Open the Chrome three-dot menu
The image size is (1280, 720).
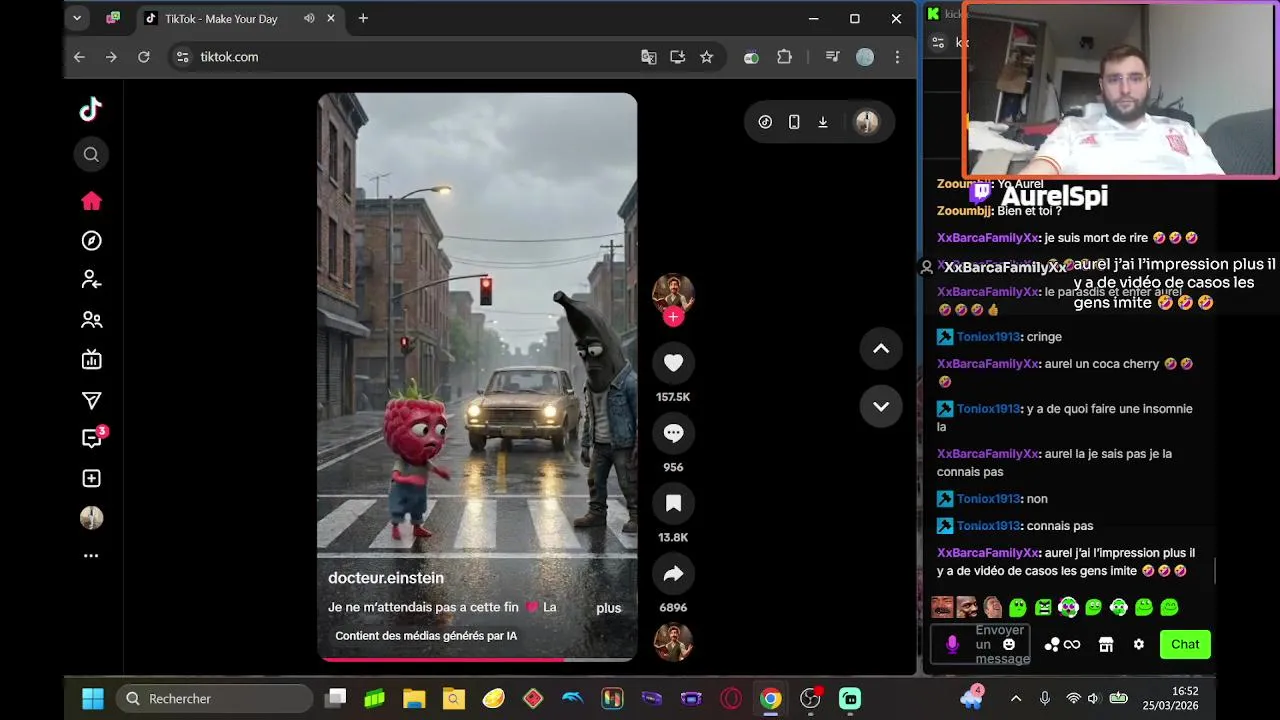[x=897, y=57]
